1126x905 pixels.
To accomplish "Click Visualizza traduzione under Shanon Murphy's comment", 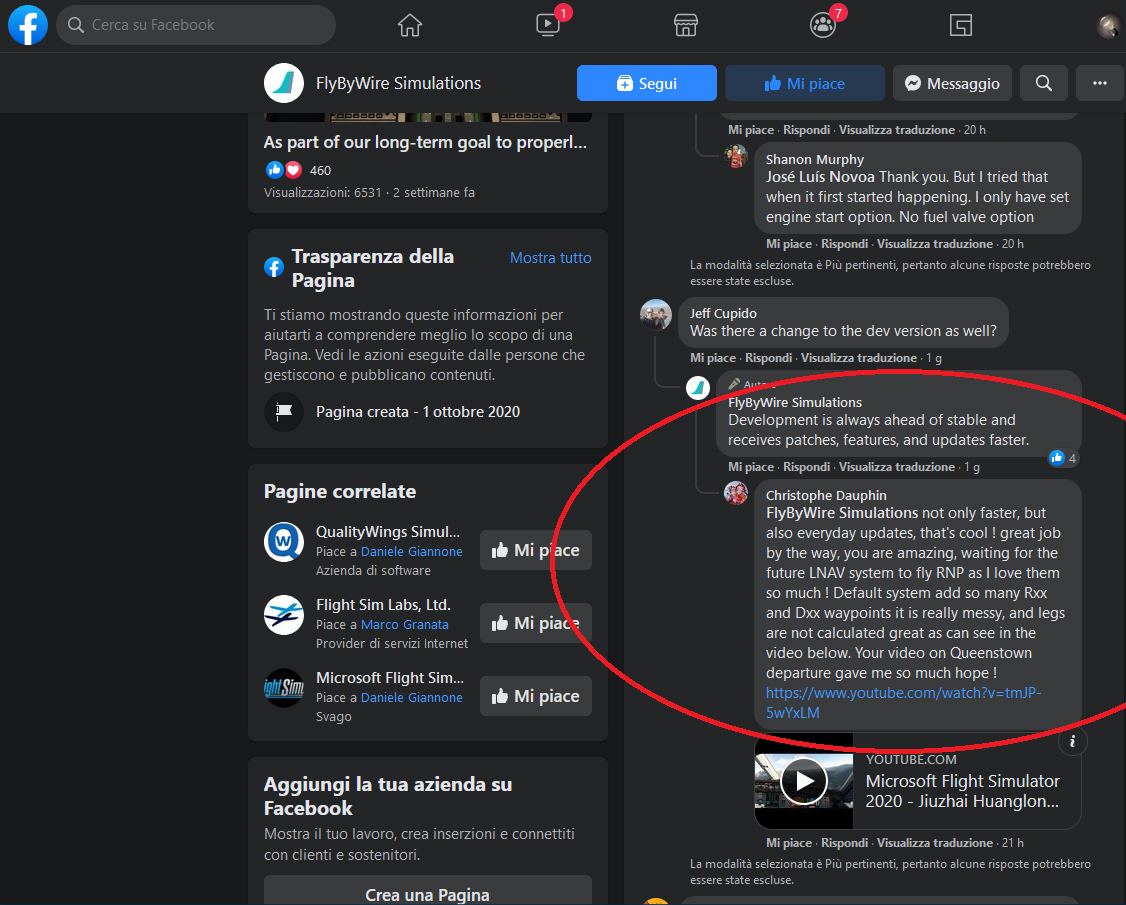I will pos(935,244).
